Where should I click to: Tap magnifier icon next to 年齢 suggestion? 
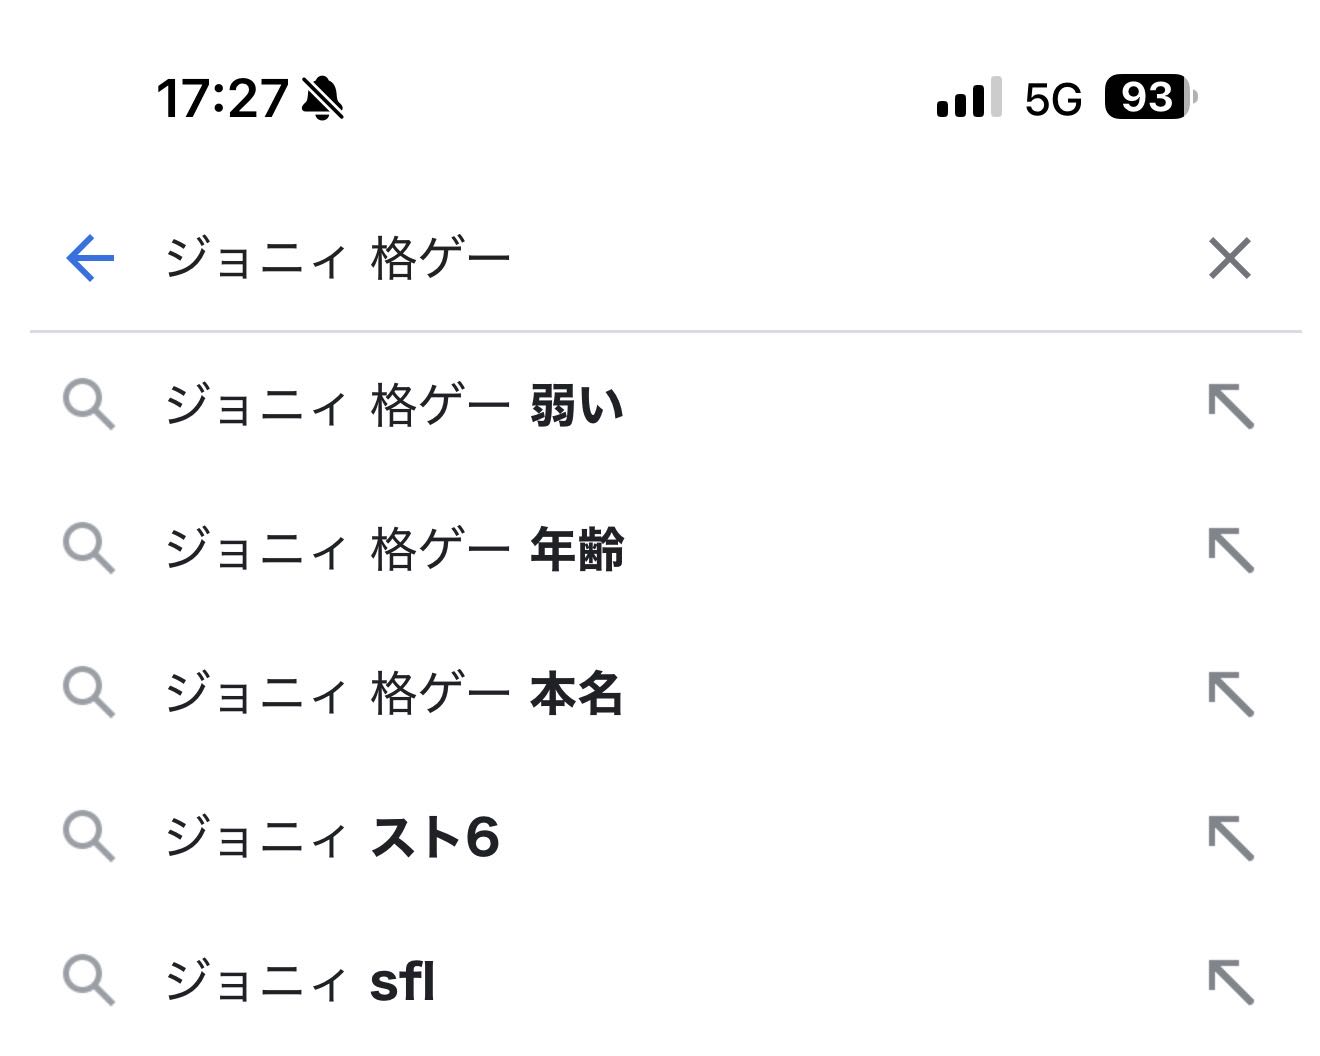pos(88,549)
